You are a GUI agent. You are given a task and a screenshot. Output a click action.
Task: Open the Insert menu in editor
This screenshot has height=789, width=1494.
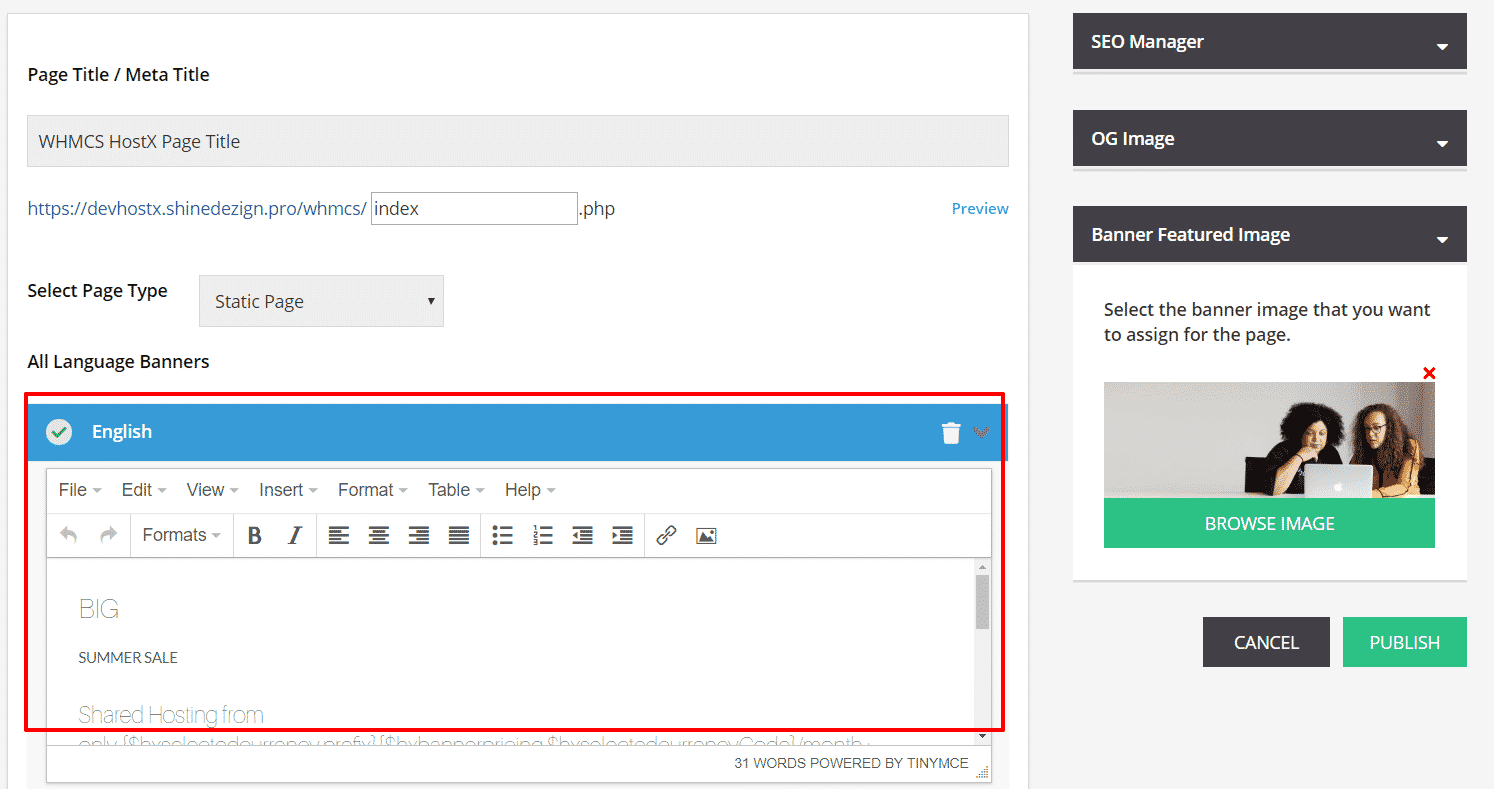pos(287,490)
